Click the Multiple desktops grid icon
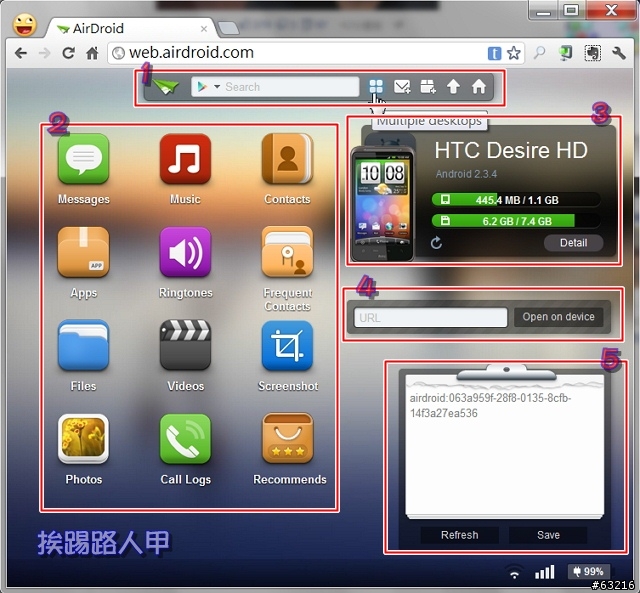This screenshot has width=640, height=593. point(376,86)
